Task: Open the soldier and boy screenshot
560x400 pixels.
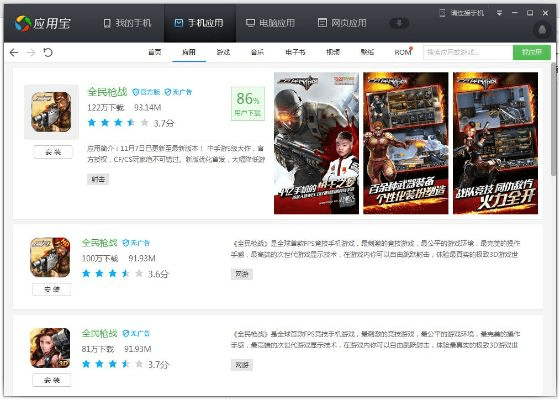Action: [x=316, y=143]
